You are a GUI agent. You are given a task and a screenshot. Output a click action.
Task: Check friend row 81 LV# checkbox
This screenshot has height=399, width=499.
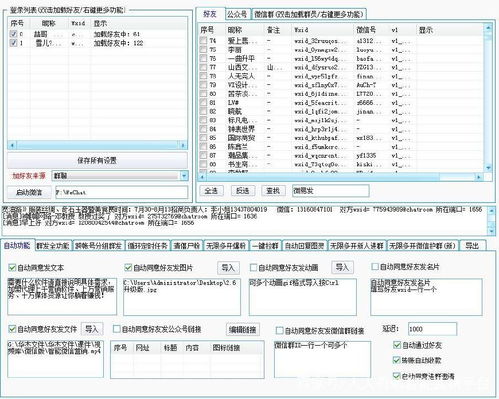[203, 102]
